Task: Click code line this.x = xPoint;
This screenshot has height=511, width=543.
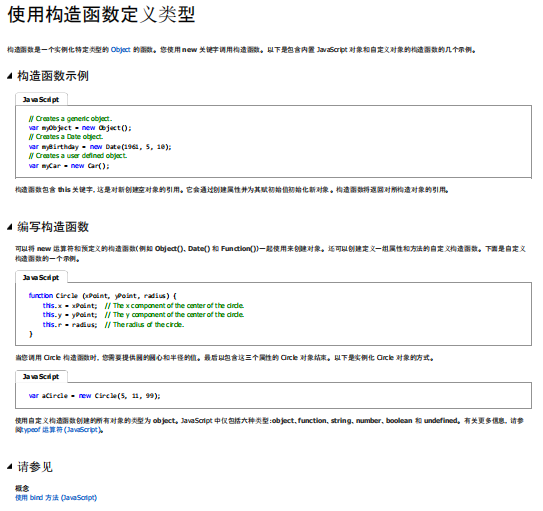Action: click(70, 306)
